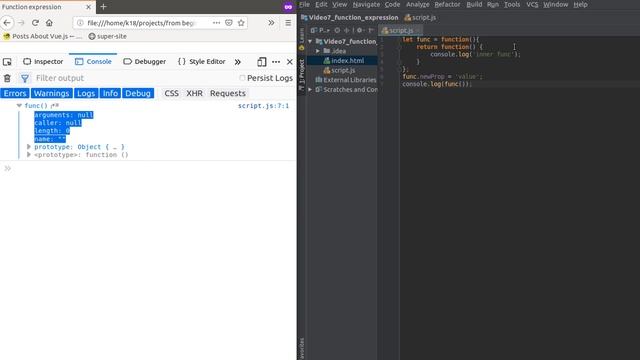640x360 pixels.
Task: Open the IDE Run menu
Action: click(x=493, y=4)
